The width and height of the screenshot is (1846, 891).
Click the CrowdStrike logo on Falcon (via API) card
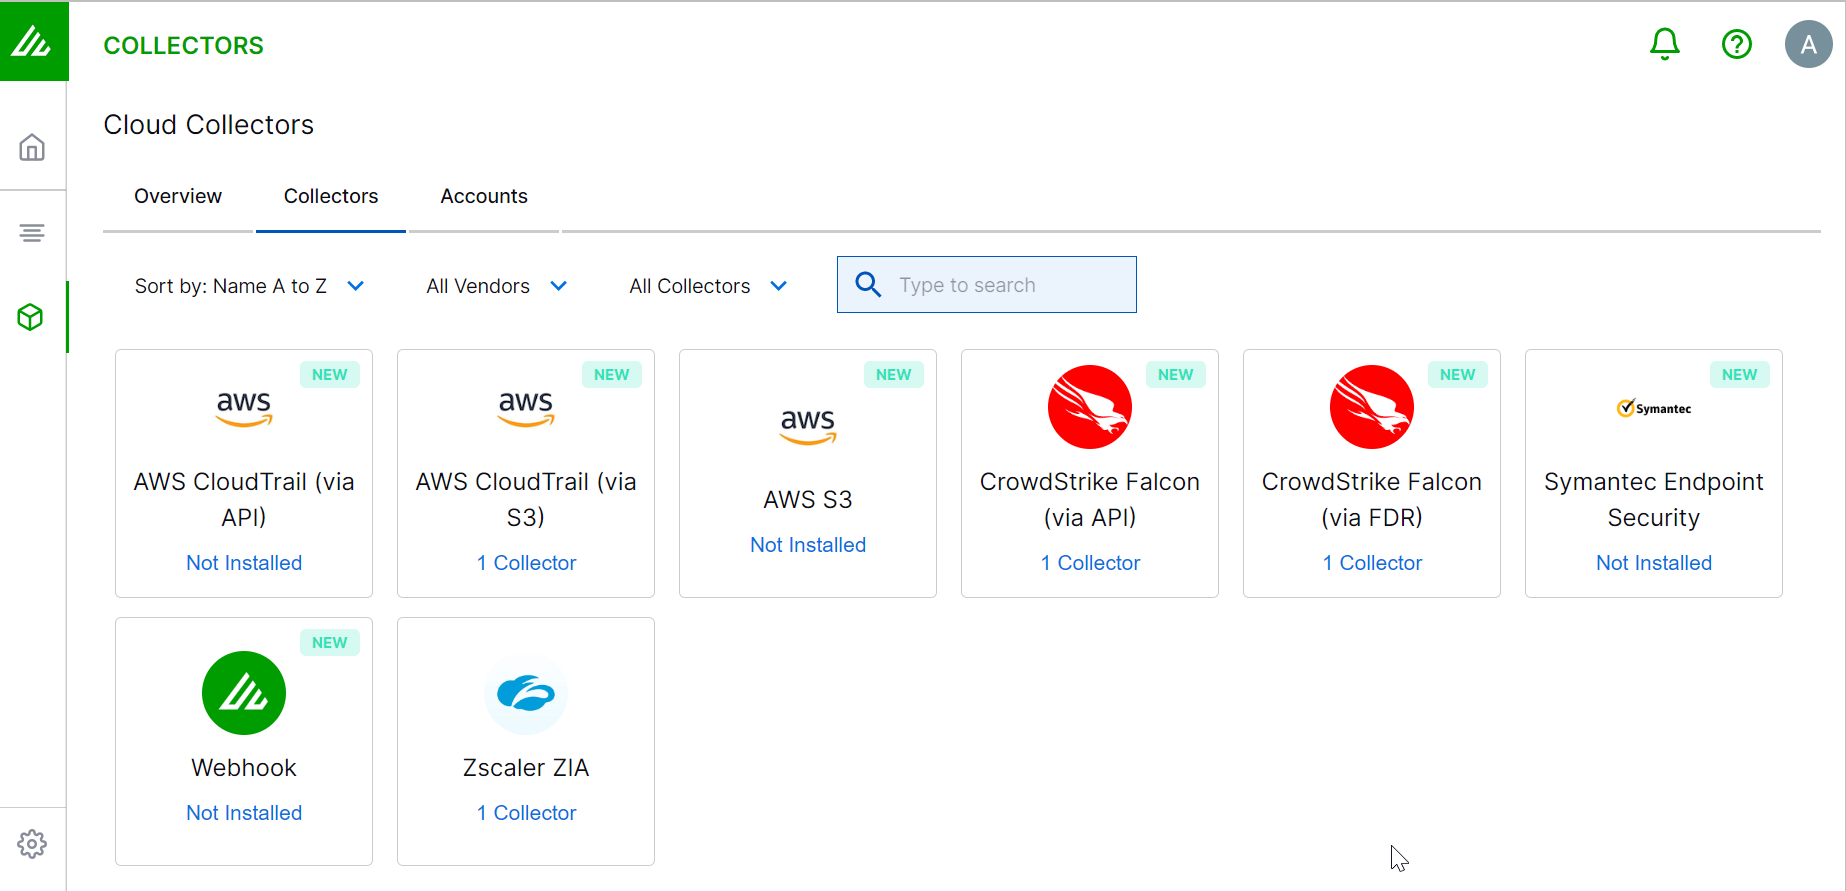coord(1090,407)
